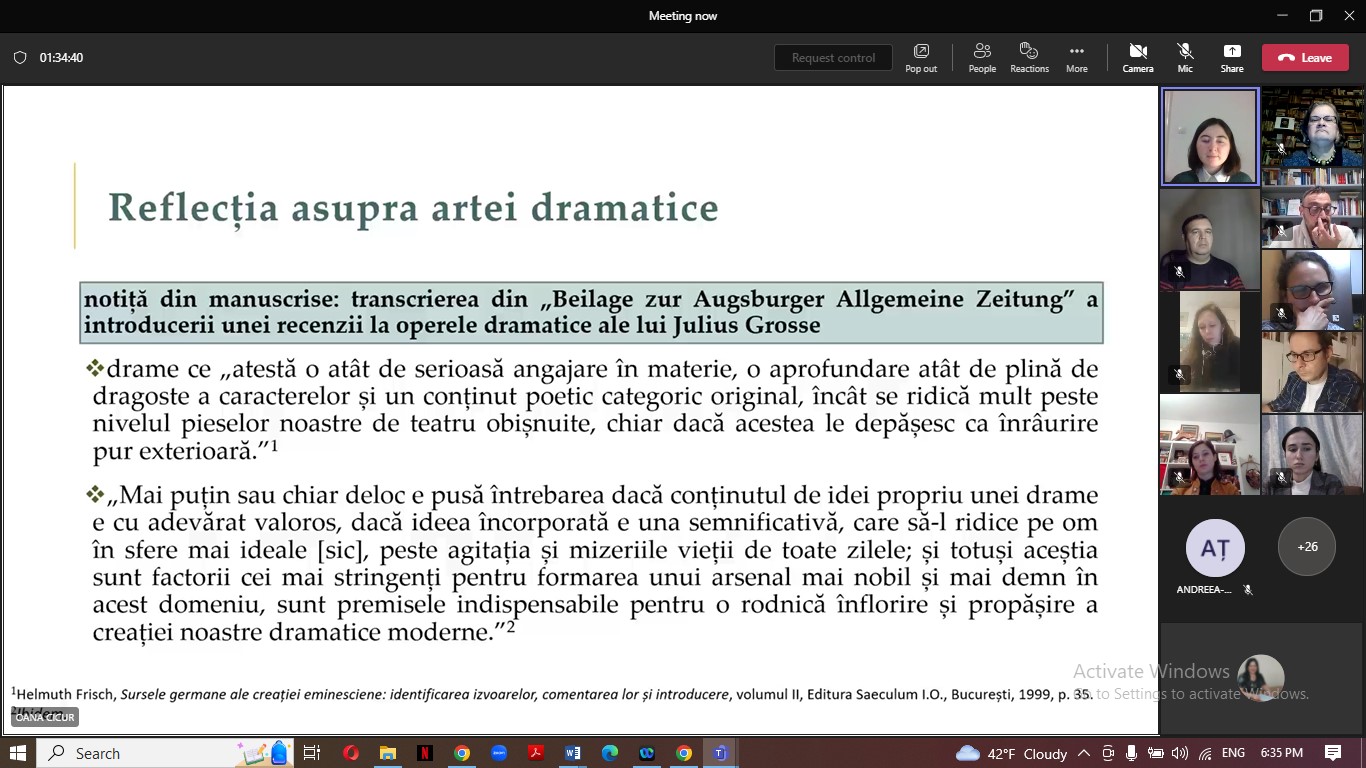
Task: Click the meeting timer 01:34:40
Action: 62,58
